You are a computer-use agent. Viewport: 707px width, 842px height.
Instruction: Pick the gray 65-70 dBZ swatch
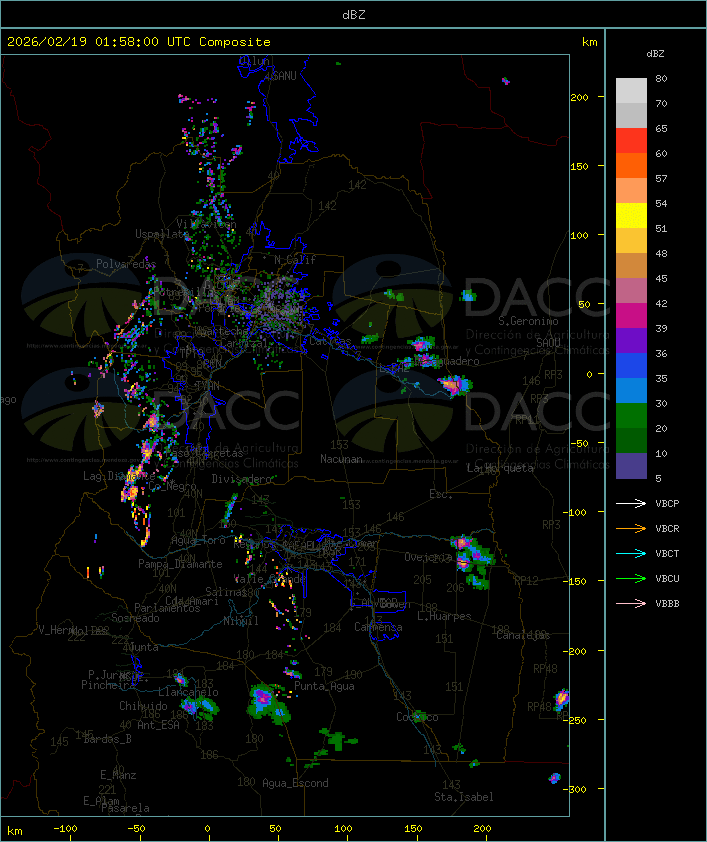pos(631,115)
